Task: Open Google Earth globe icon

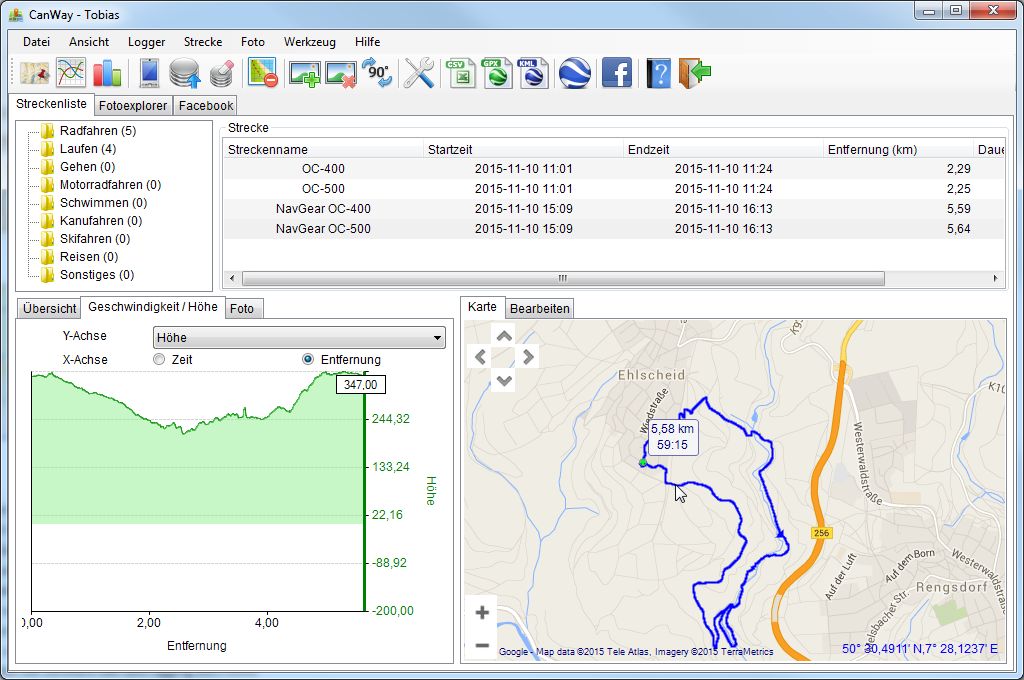Action: pyautogui.click(x=574, y=73)
